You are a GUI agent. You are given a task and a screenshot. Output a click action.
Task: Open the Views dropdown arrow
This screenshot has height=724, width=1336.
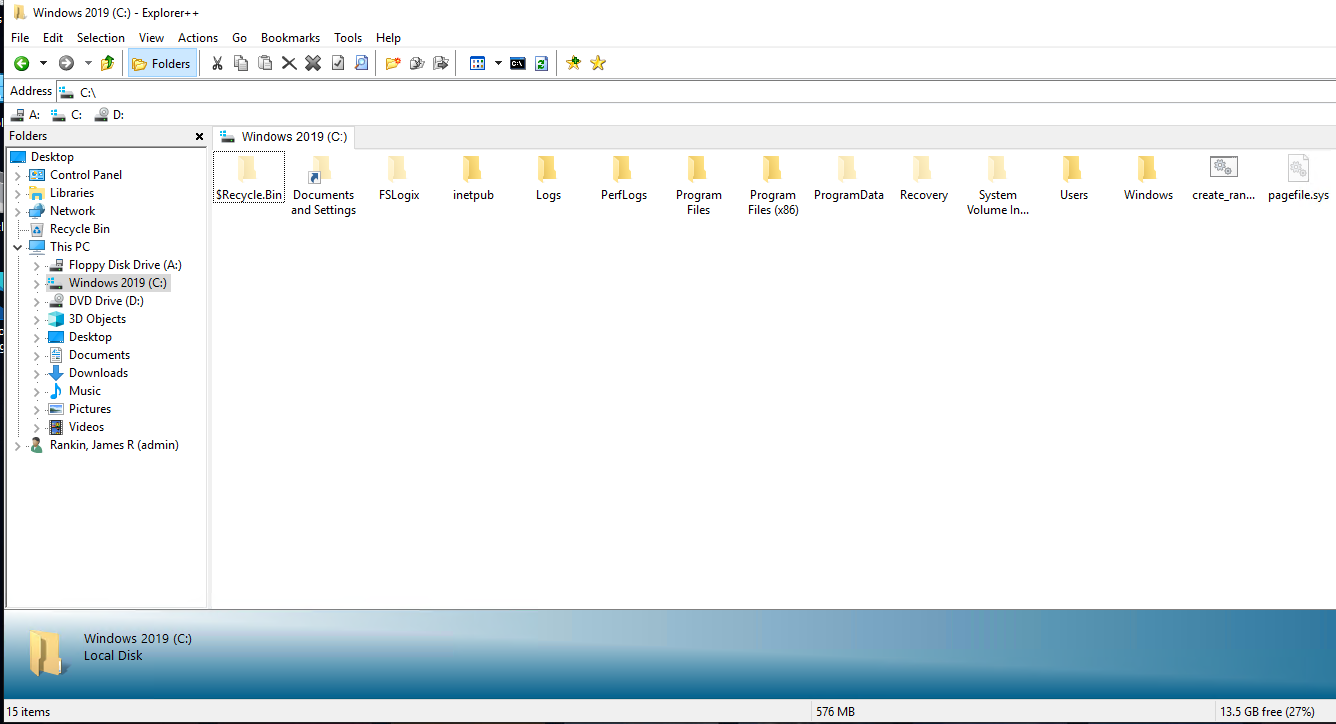coord(498,63)
